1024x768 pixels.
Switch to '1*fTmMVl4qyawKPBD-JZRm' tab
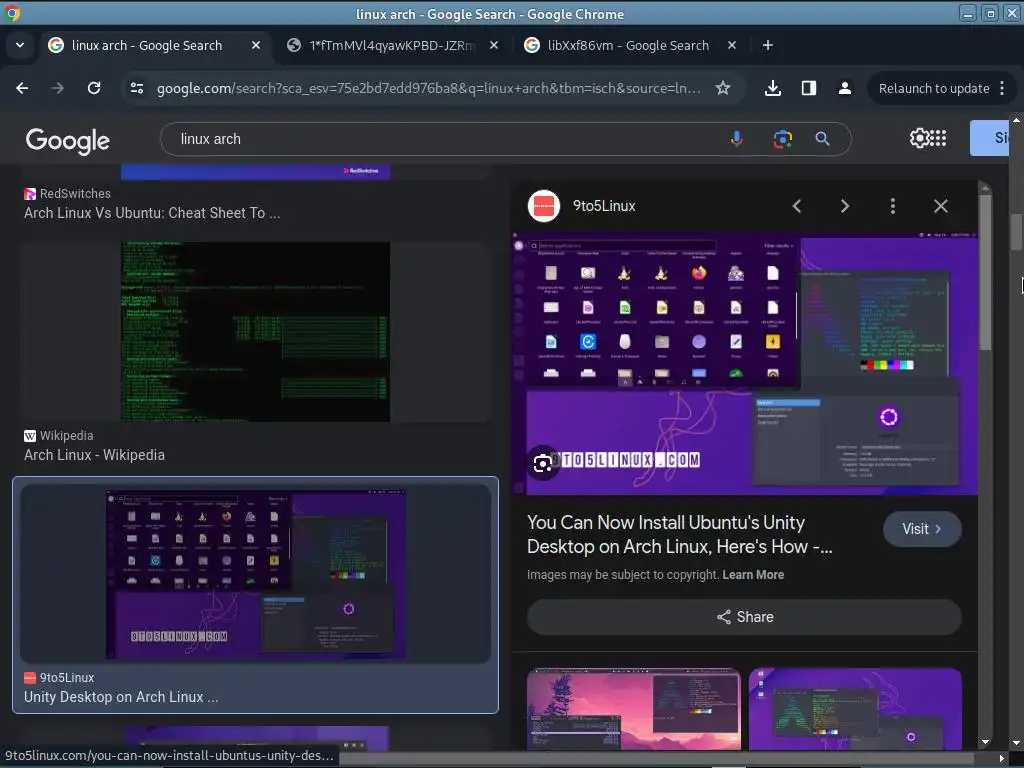click(392, 45)
